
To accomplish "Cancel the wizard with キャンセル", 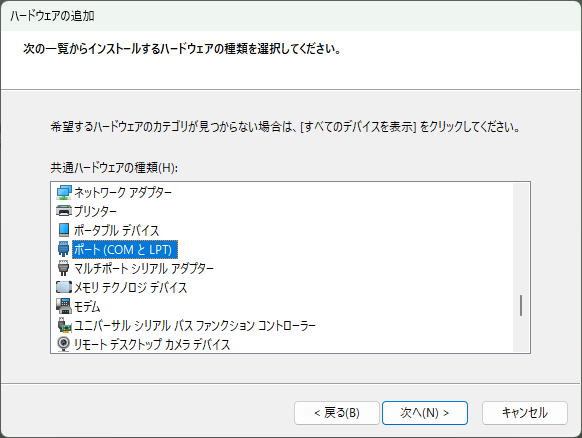I will [x=525, y=413].
